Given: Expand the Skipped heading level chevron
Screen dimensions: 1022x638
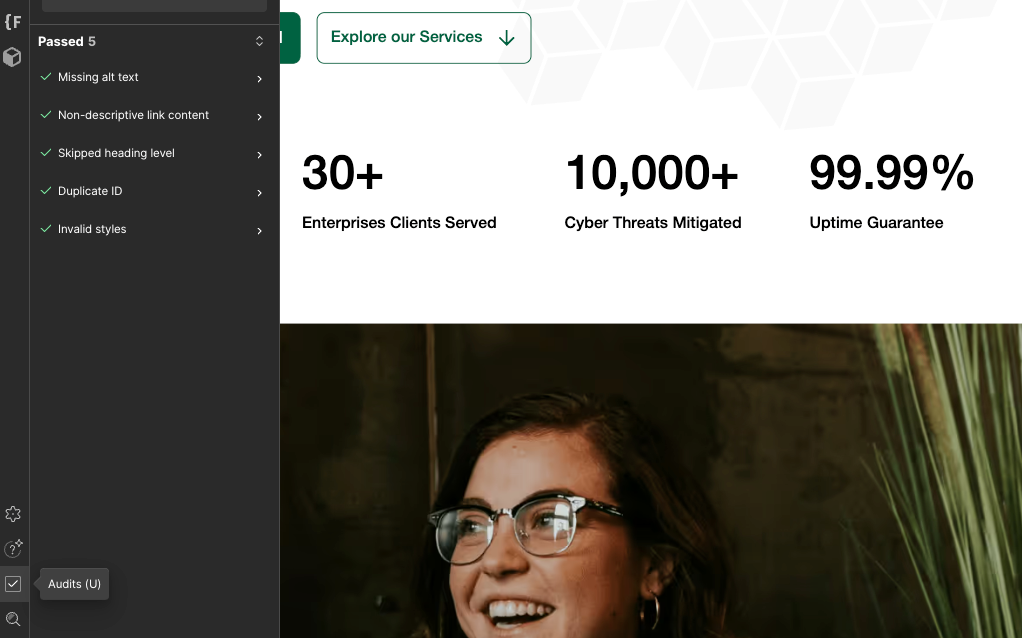Looking at the screenshot, I should click(x=259, y=155).
